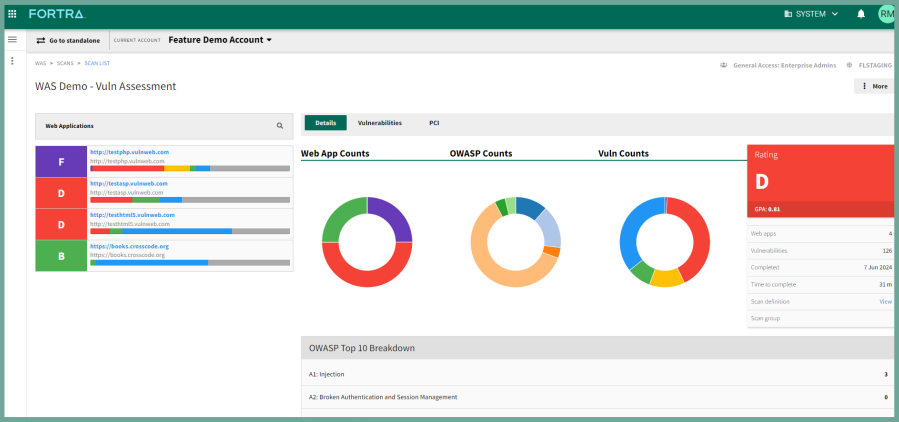Open the http://testhtml5.vulnweb.com link
The width and height of the screenshot is (899, 422).
[x=132, y=215]
